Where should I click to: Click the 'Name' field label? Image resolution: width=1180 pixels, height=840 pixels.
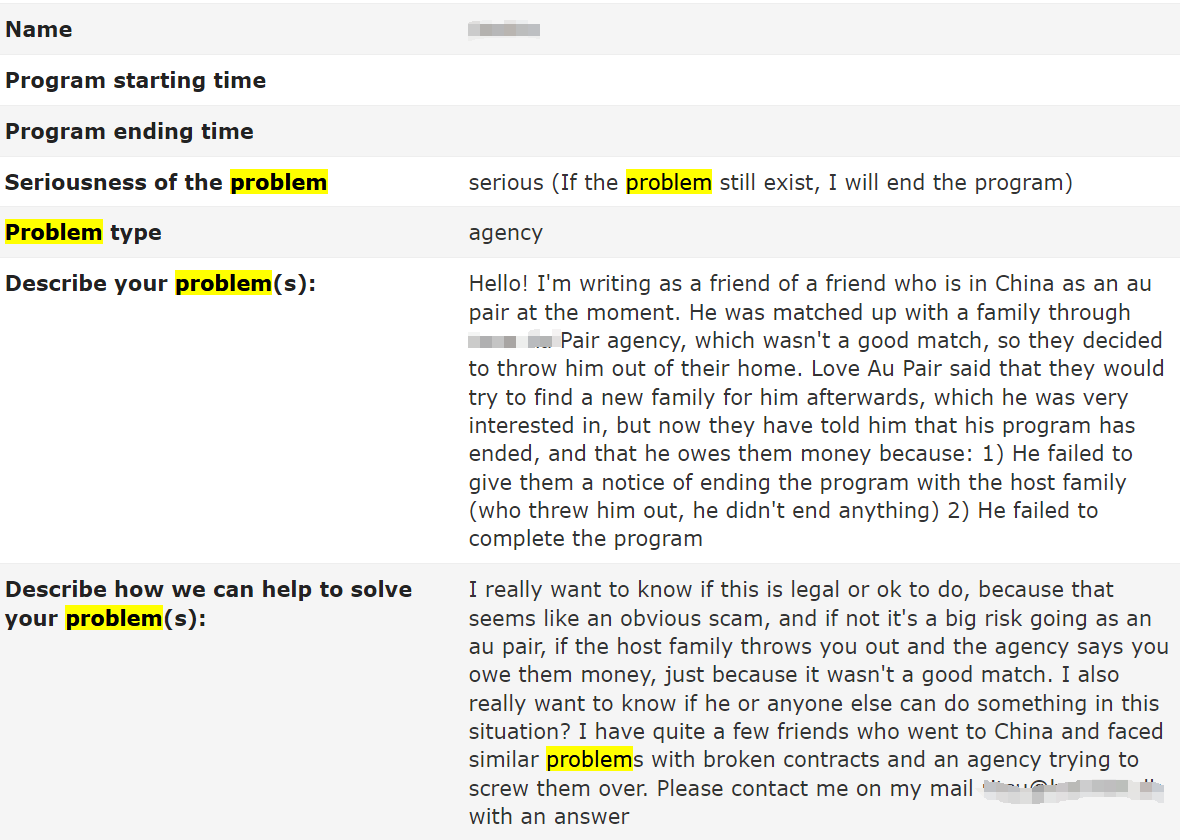coord(38,29)
